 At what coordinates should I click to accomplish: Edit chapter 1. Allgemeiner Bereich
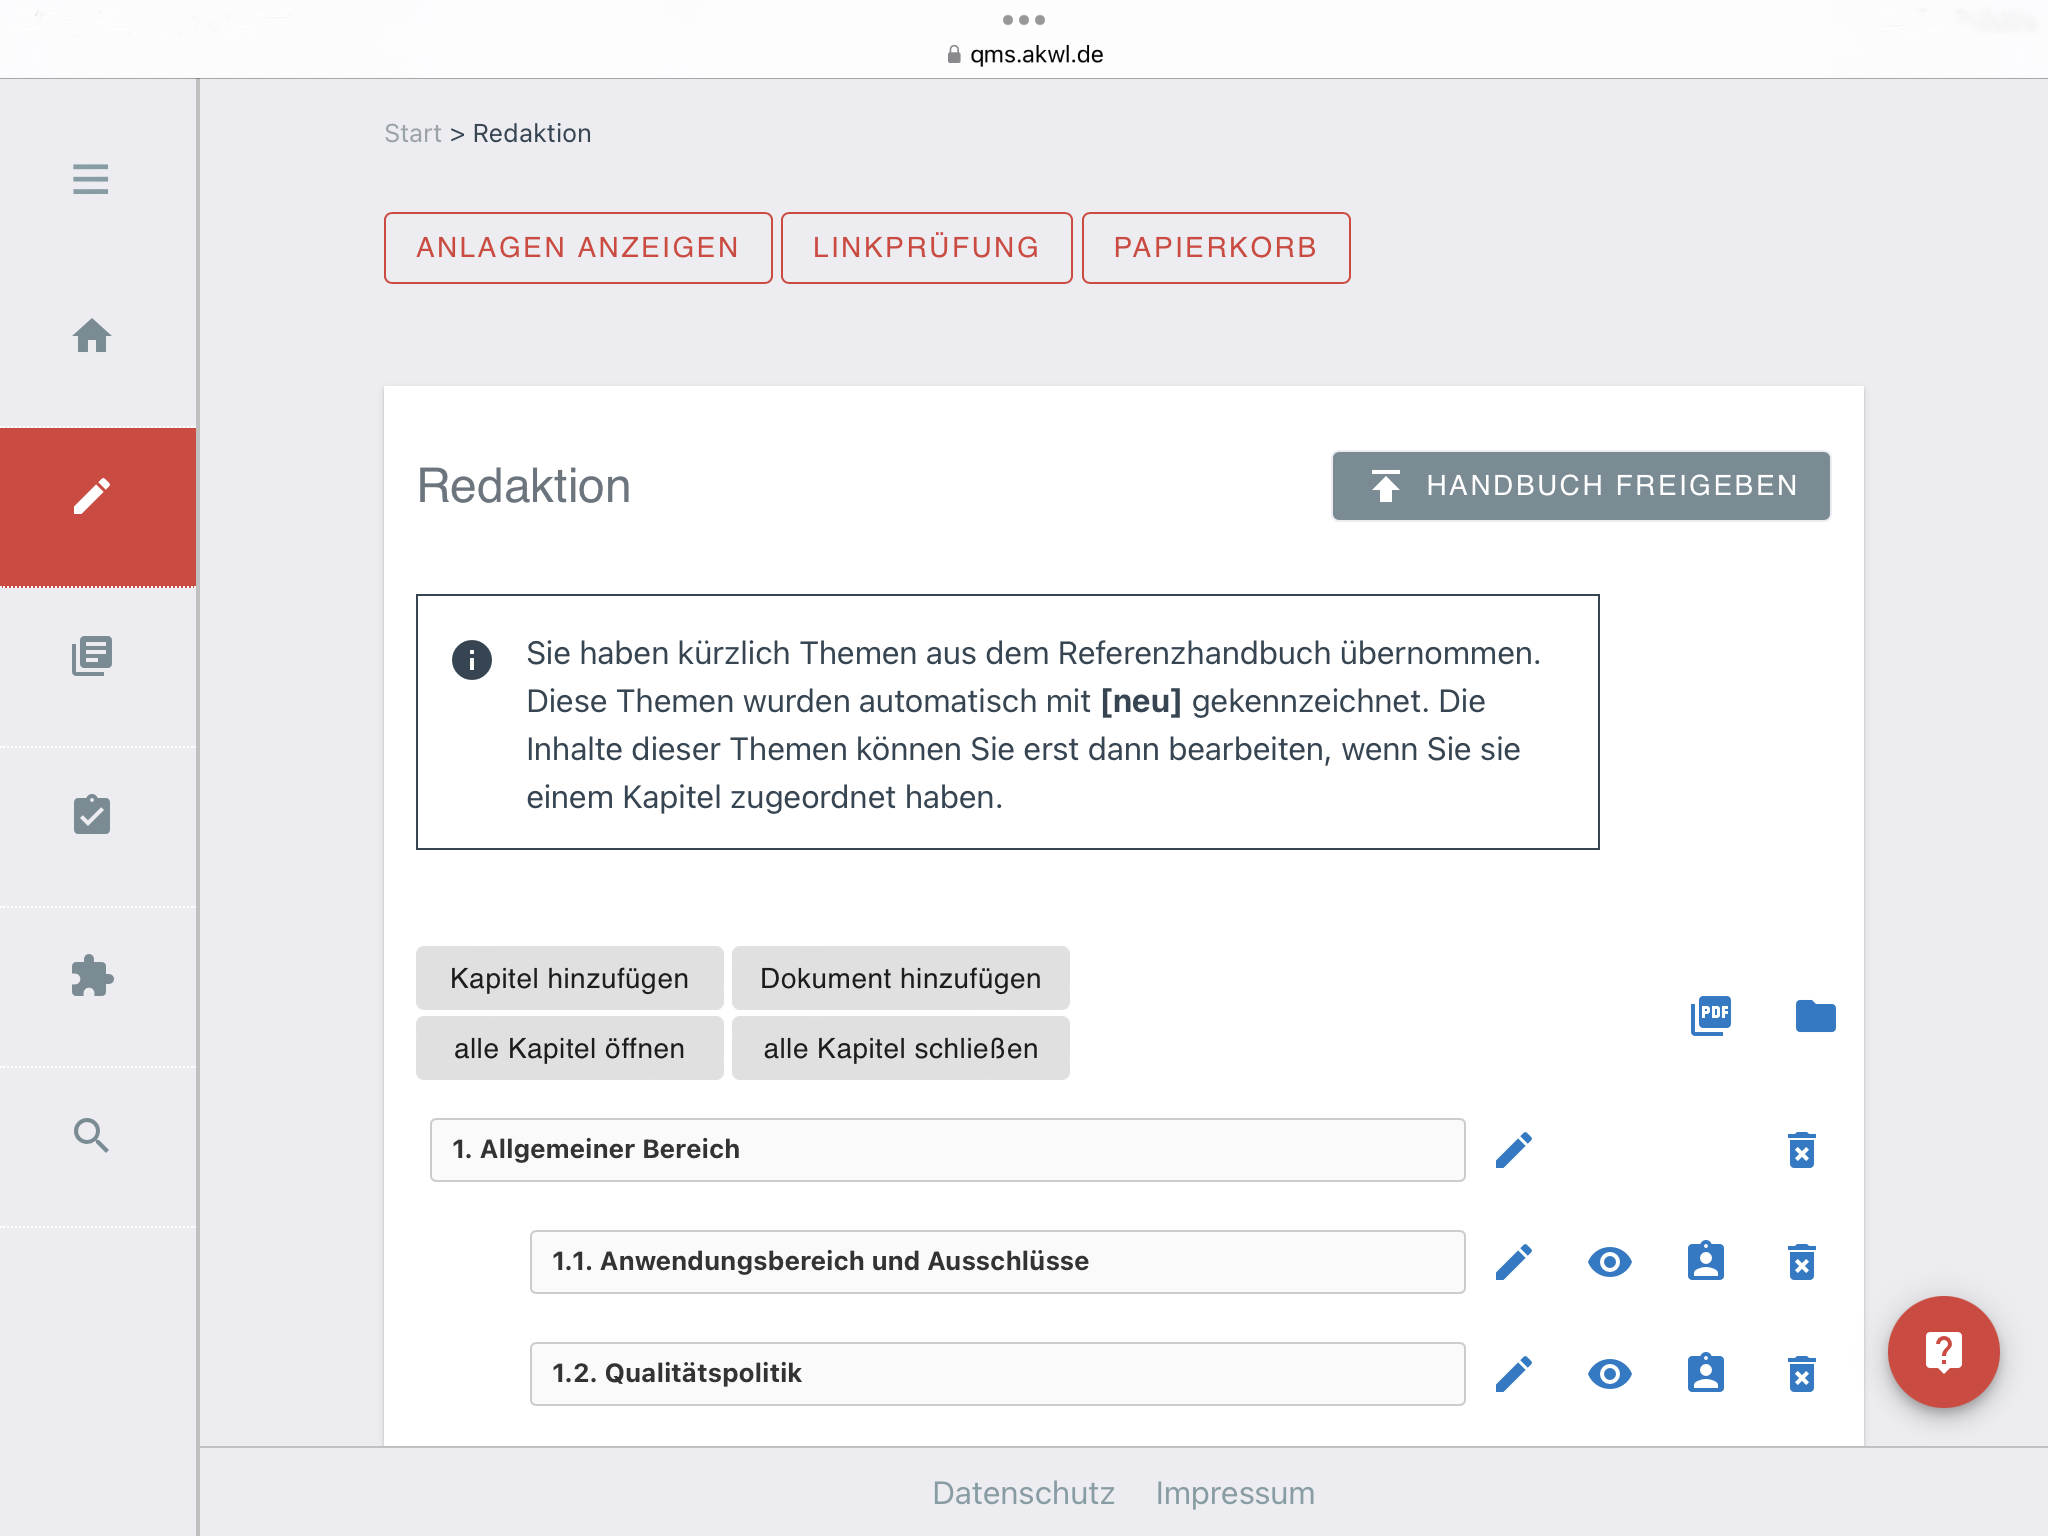tap(1514, 1150)
